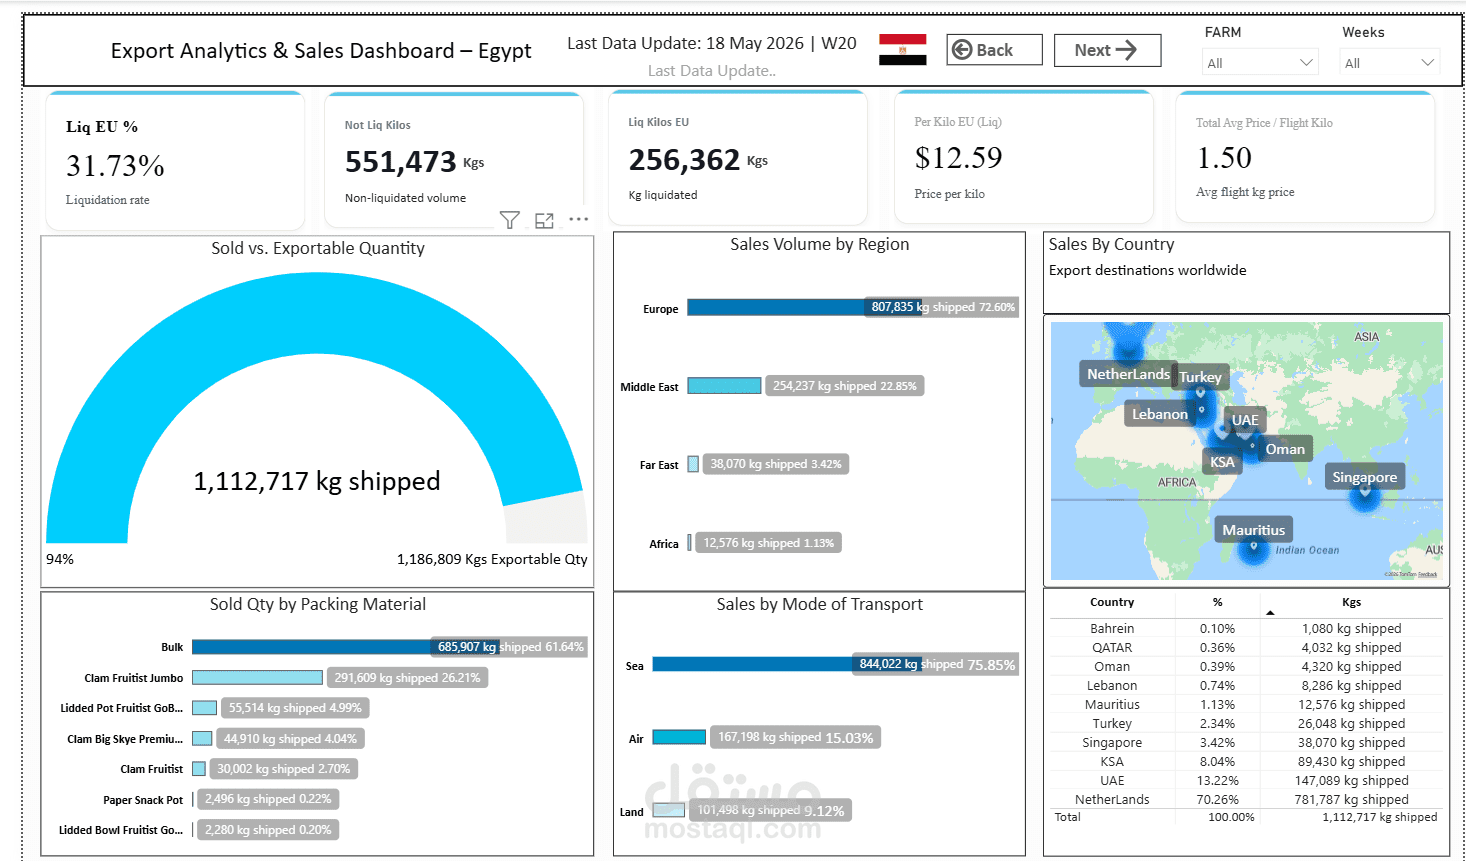
Task: Select the Turkey row in country table
Action: [x=1246, y=723]
